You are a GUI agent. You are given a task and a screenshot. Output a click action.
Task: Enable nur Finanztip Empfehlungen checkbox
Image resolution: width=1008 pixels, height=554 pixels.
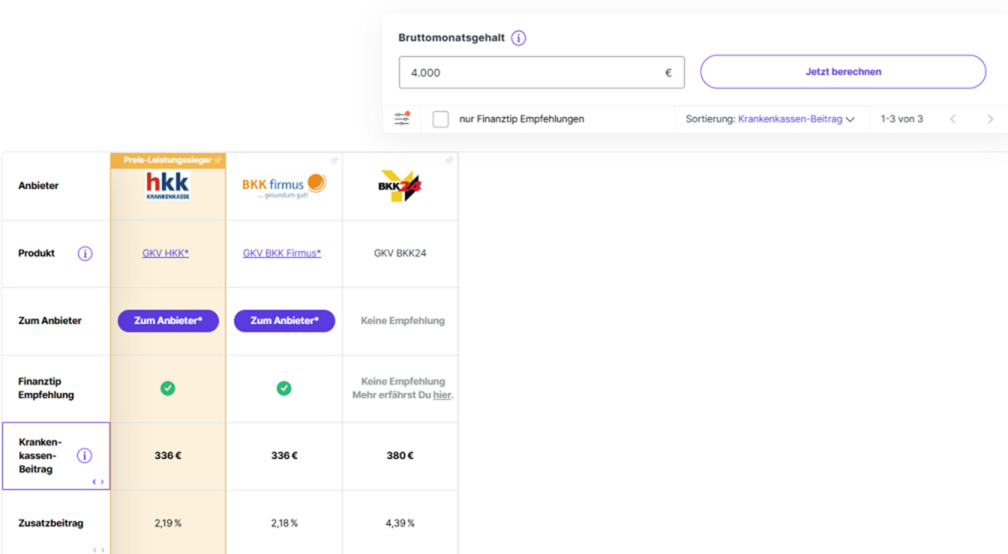pyautogui.click(x=440, y=119)
